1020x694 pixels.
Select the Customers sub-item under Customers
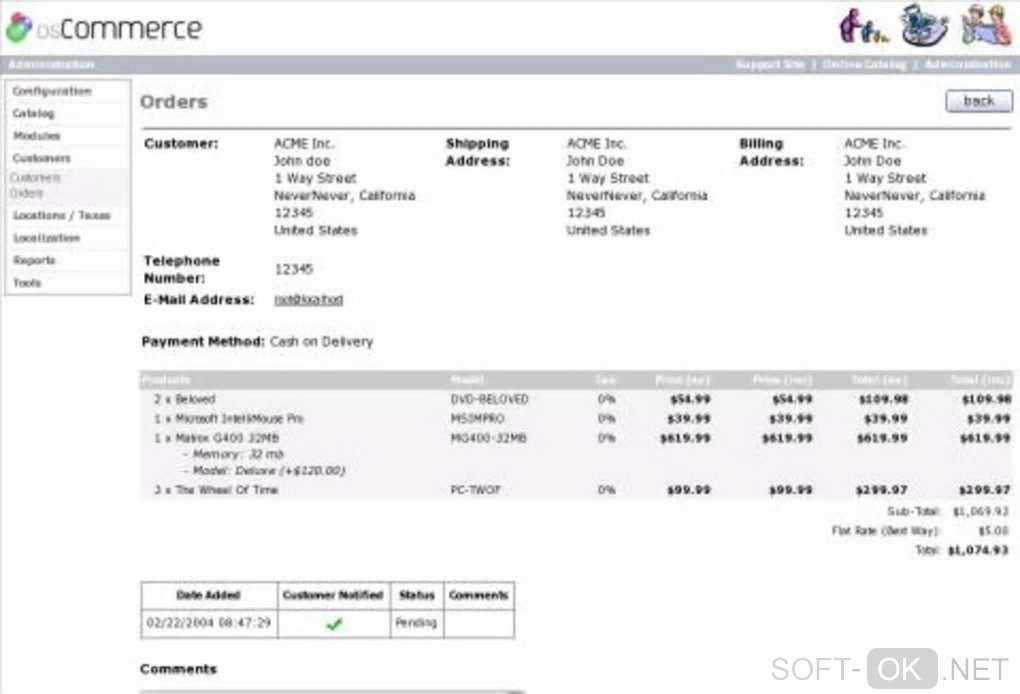35,178
